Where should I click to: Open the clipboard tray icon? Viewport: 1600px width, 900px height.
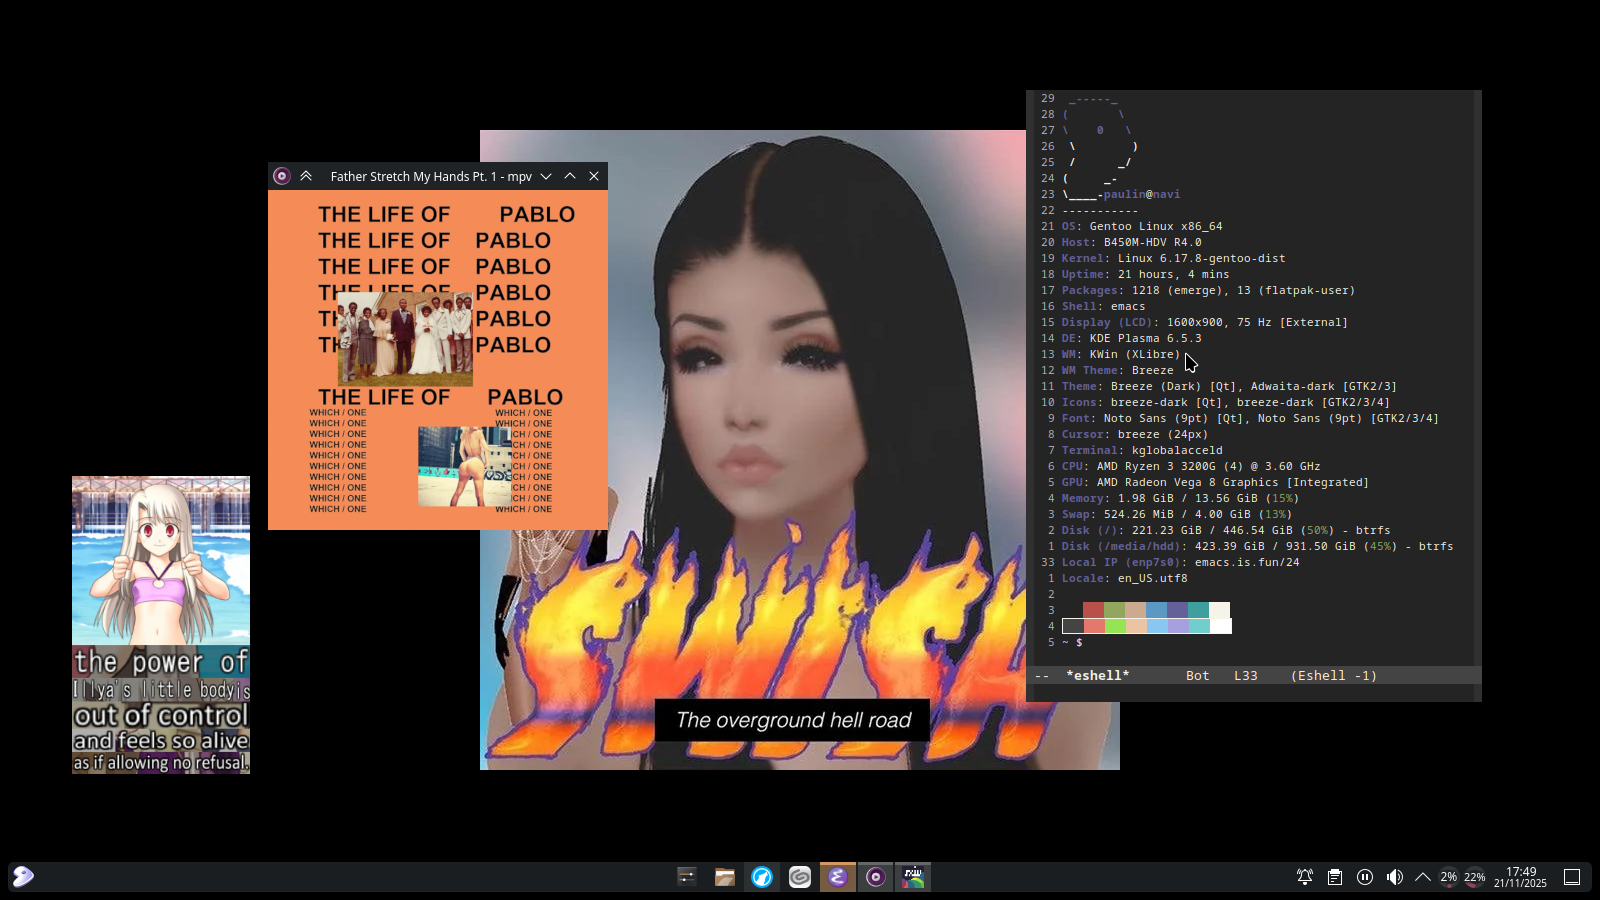(1335, 877)
